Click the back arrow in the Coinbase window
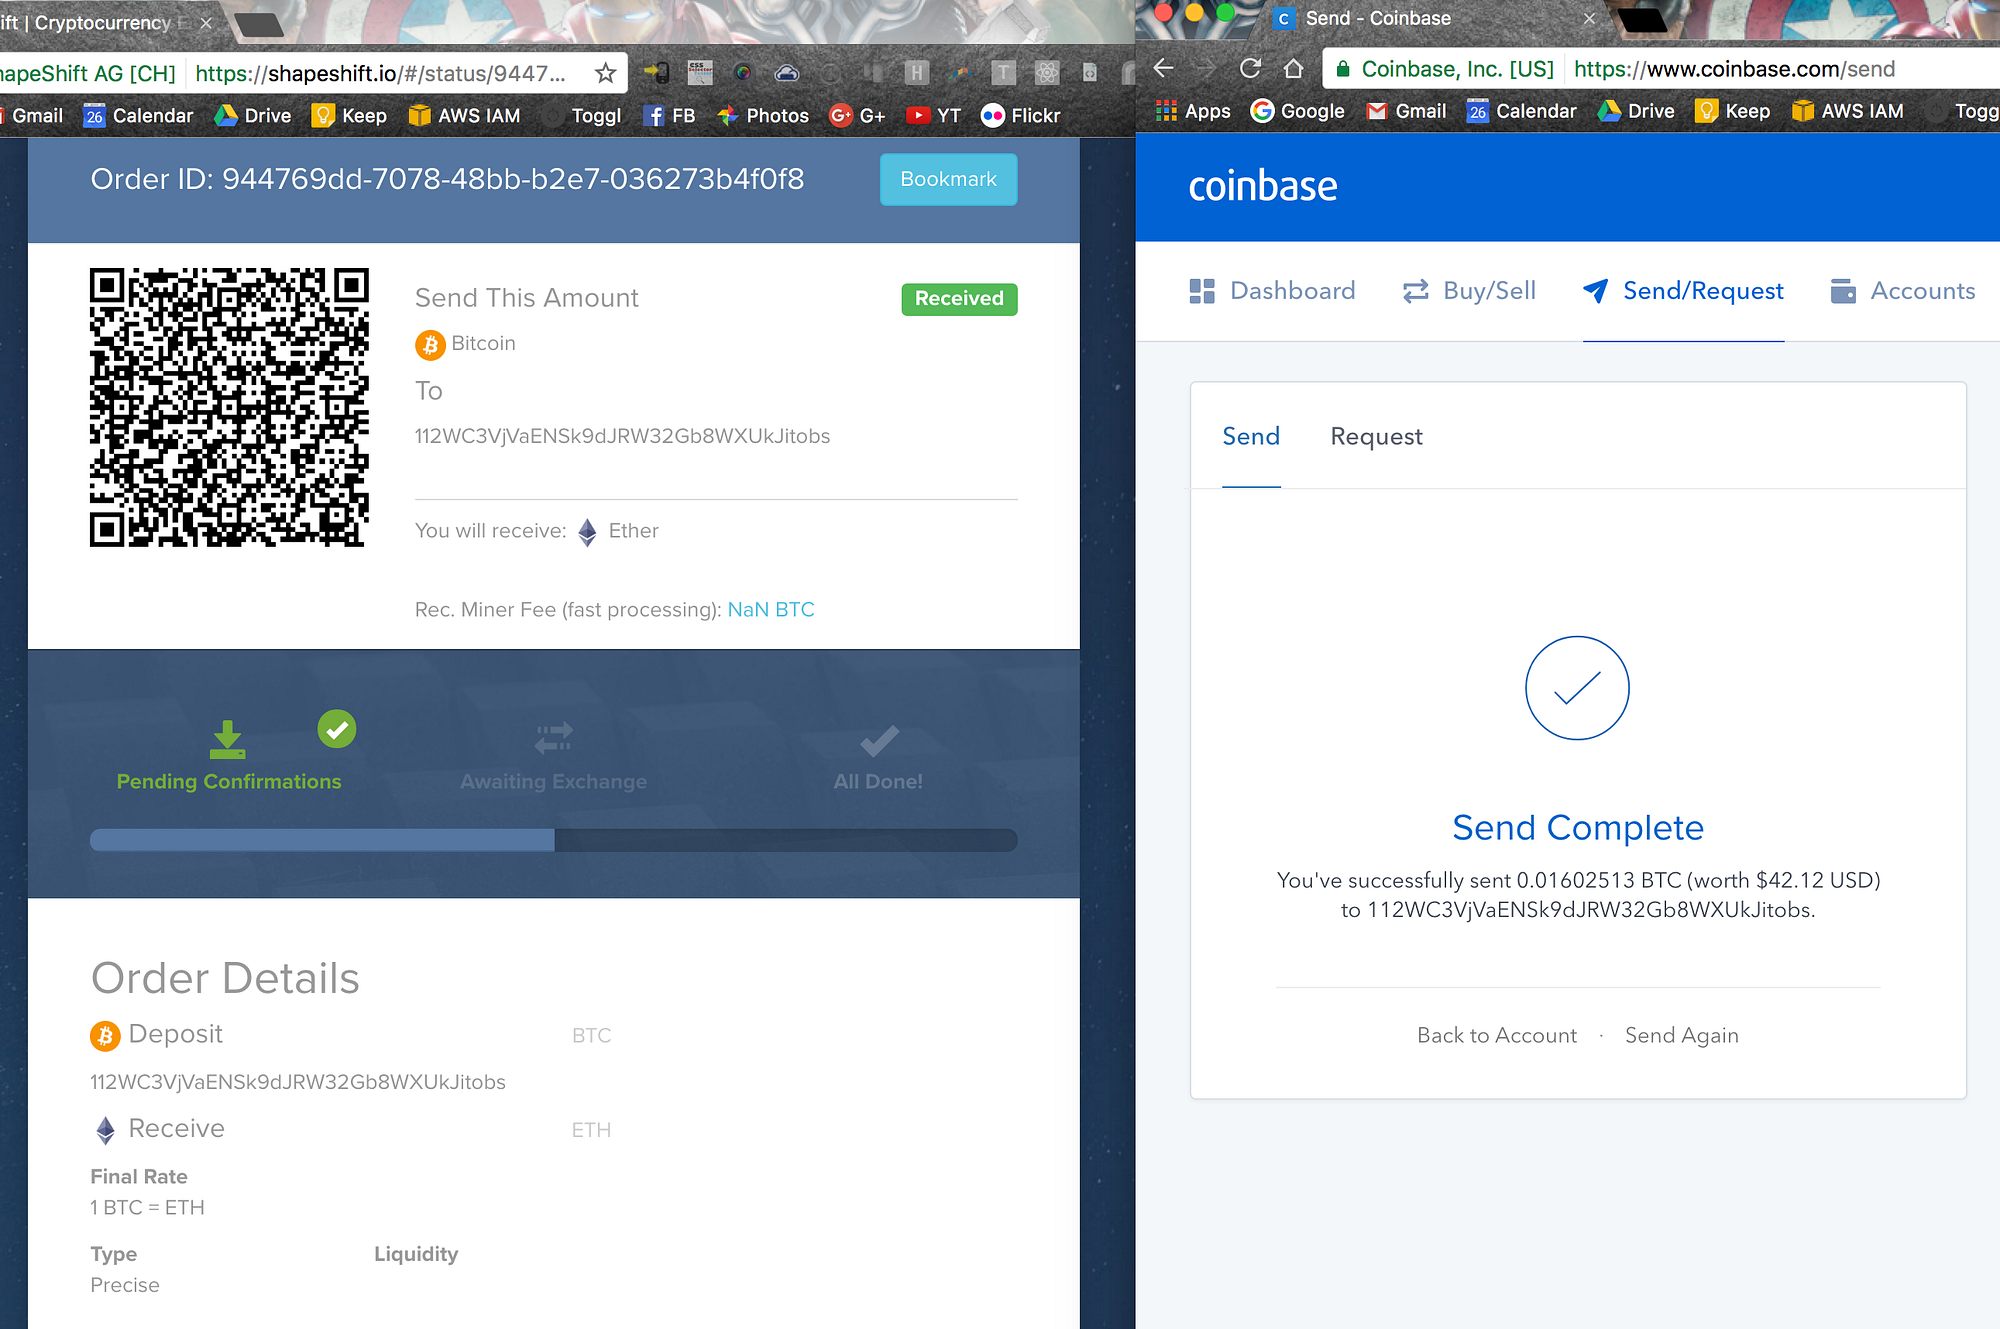The height and width of the screenshot is (1329, 2000). (1163, 68)
